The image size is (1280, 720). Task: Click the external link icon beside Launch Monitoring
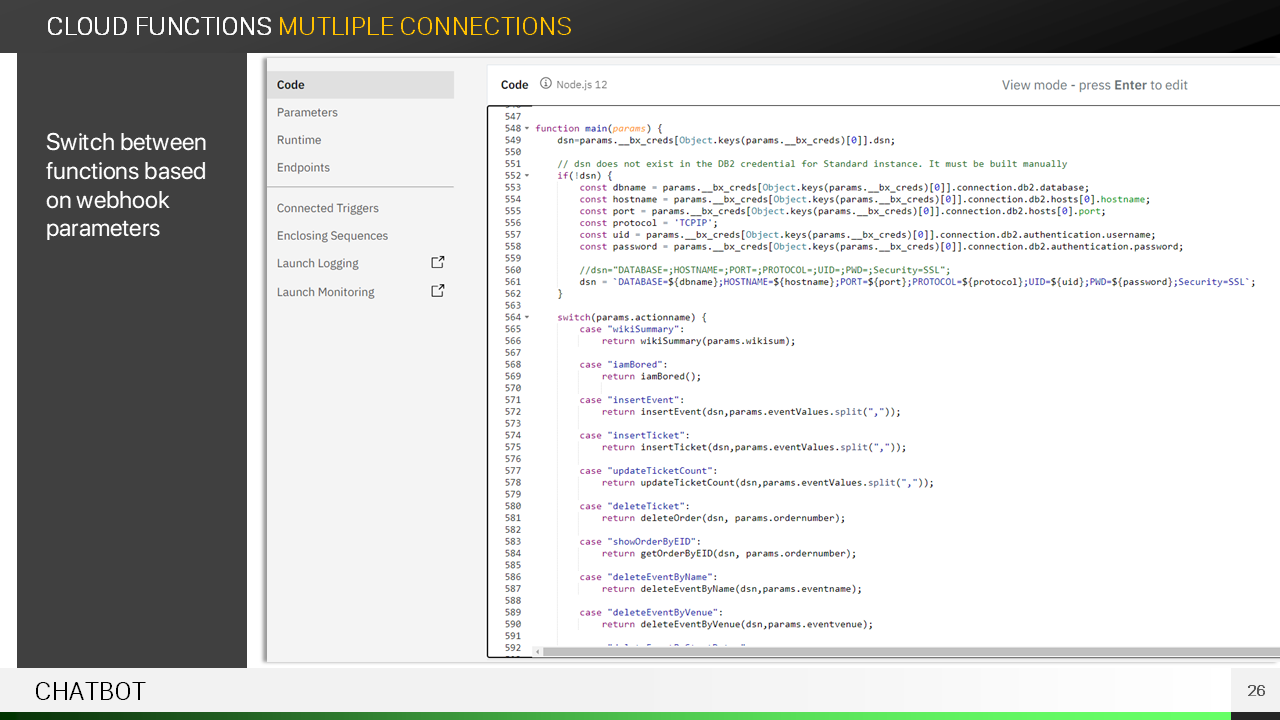pos(437,291)
